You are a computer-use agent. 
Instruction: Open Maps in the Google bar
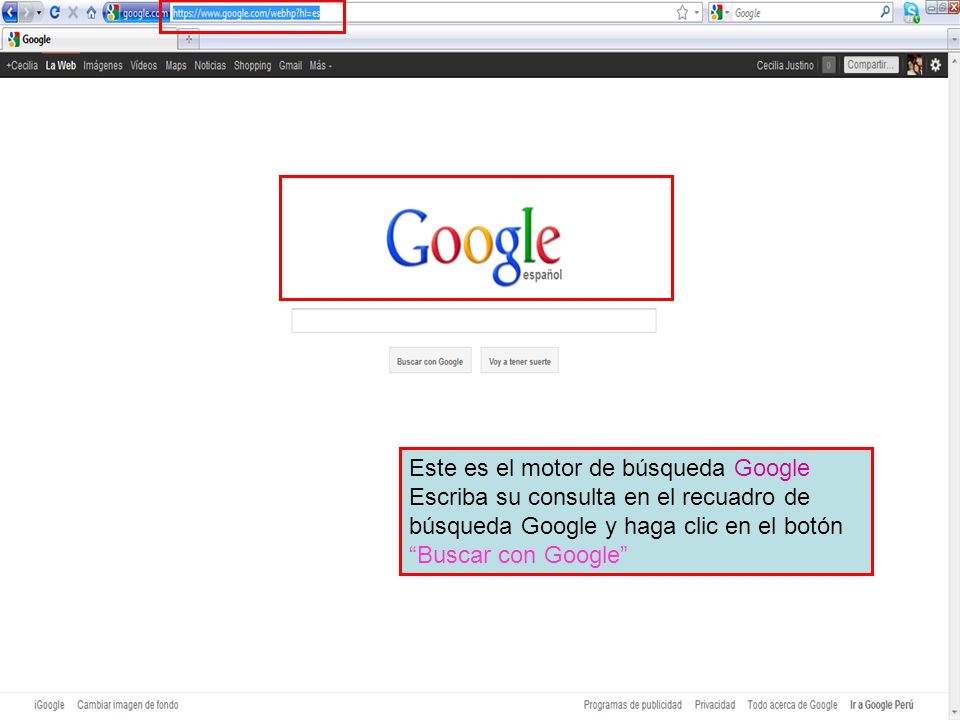(176, 66)
